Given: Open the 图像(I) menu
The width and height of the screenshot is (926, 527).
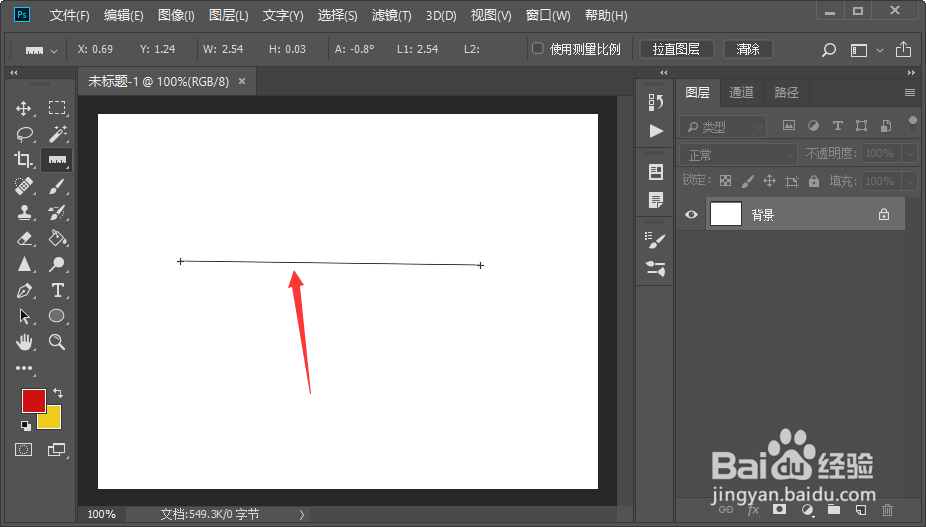Looking at the screenshot, I should [x=176, y=15].
